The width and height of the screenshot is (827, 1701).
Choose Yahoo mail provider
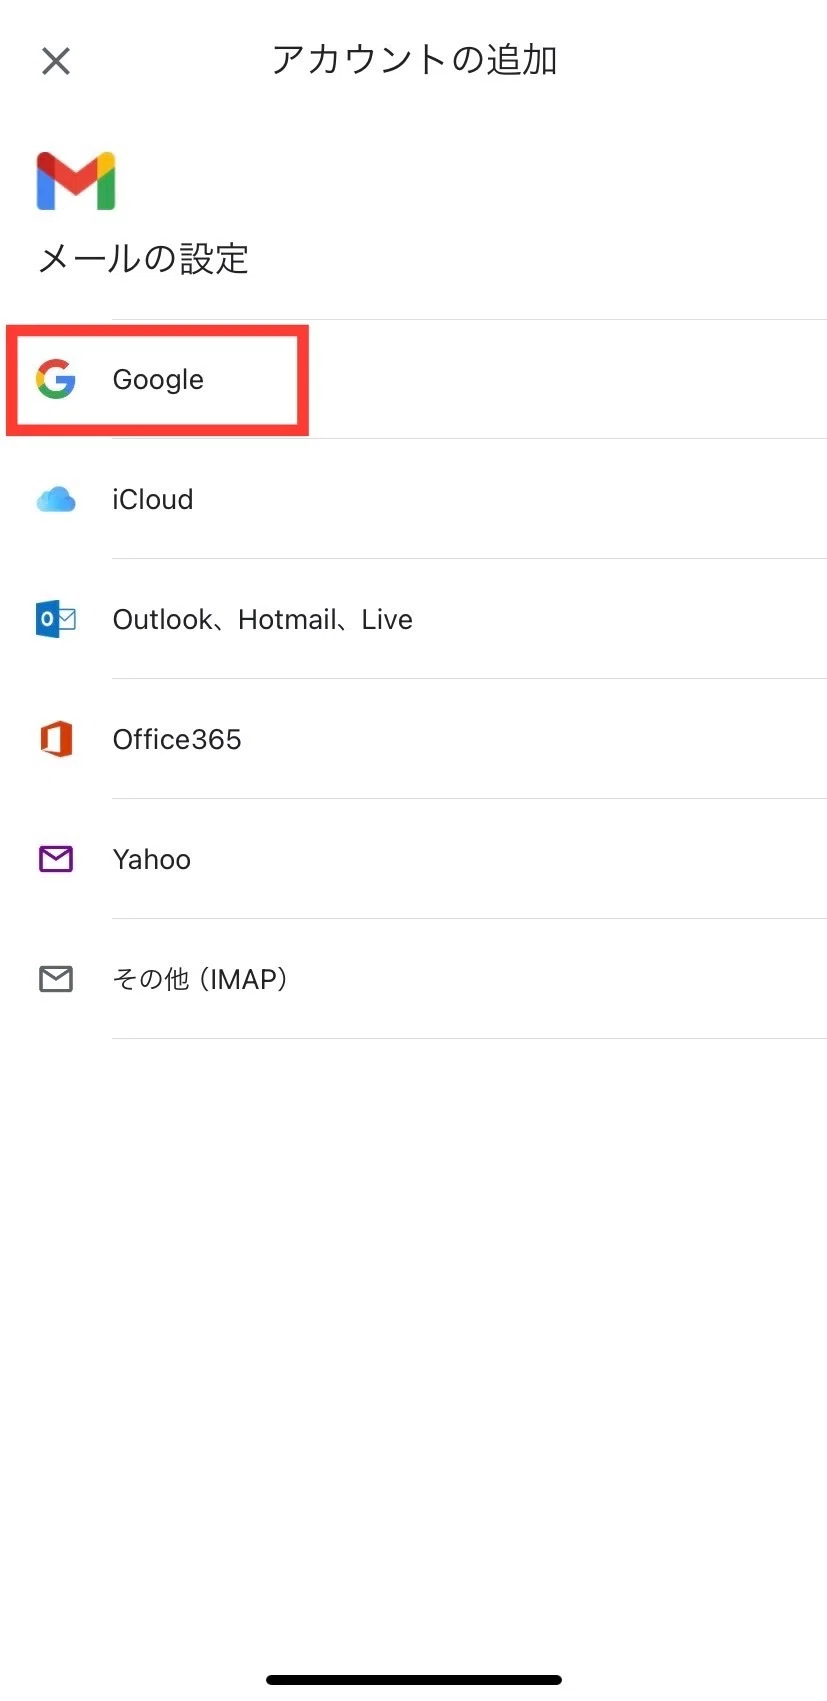[x=413, y=859]
